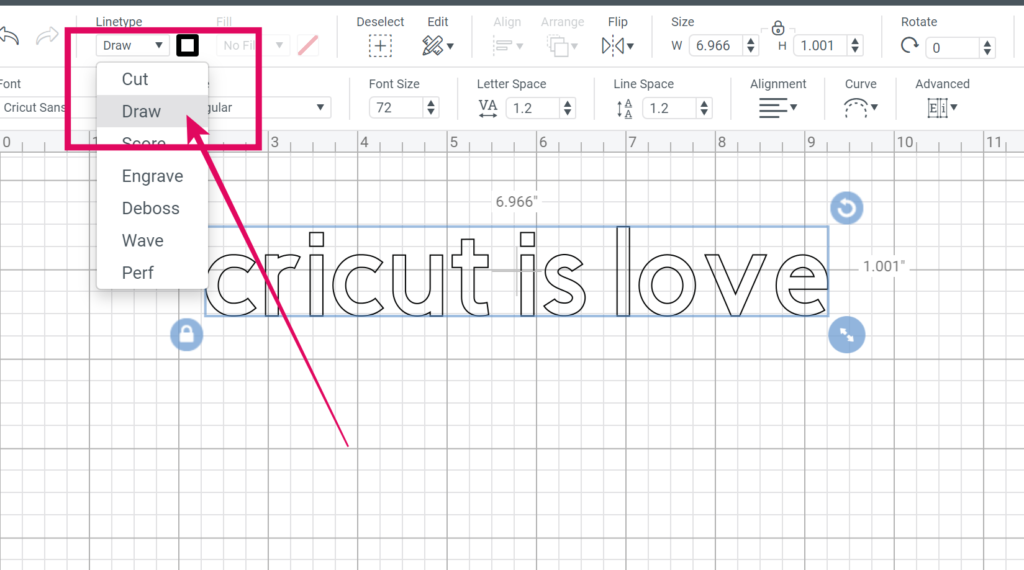This screenshot has height=570, width=1024.
Task: Click the Undo arrow icon
Action: 9,36
